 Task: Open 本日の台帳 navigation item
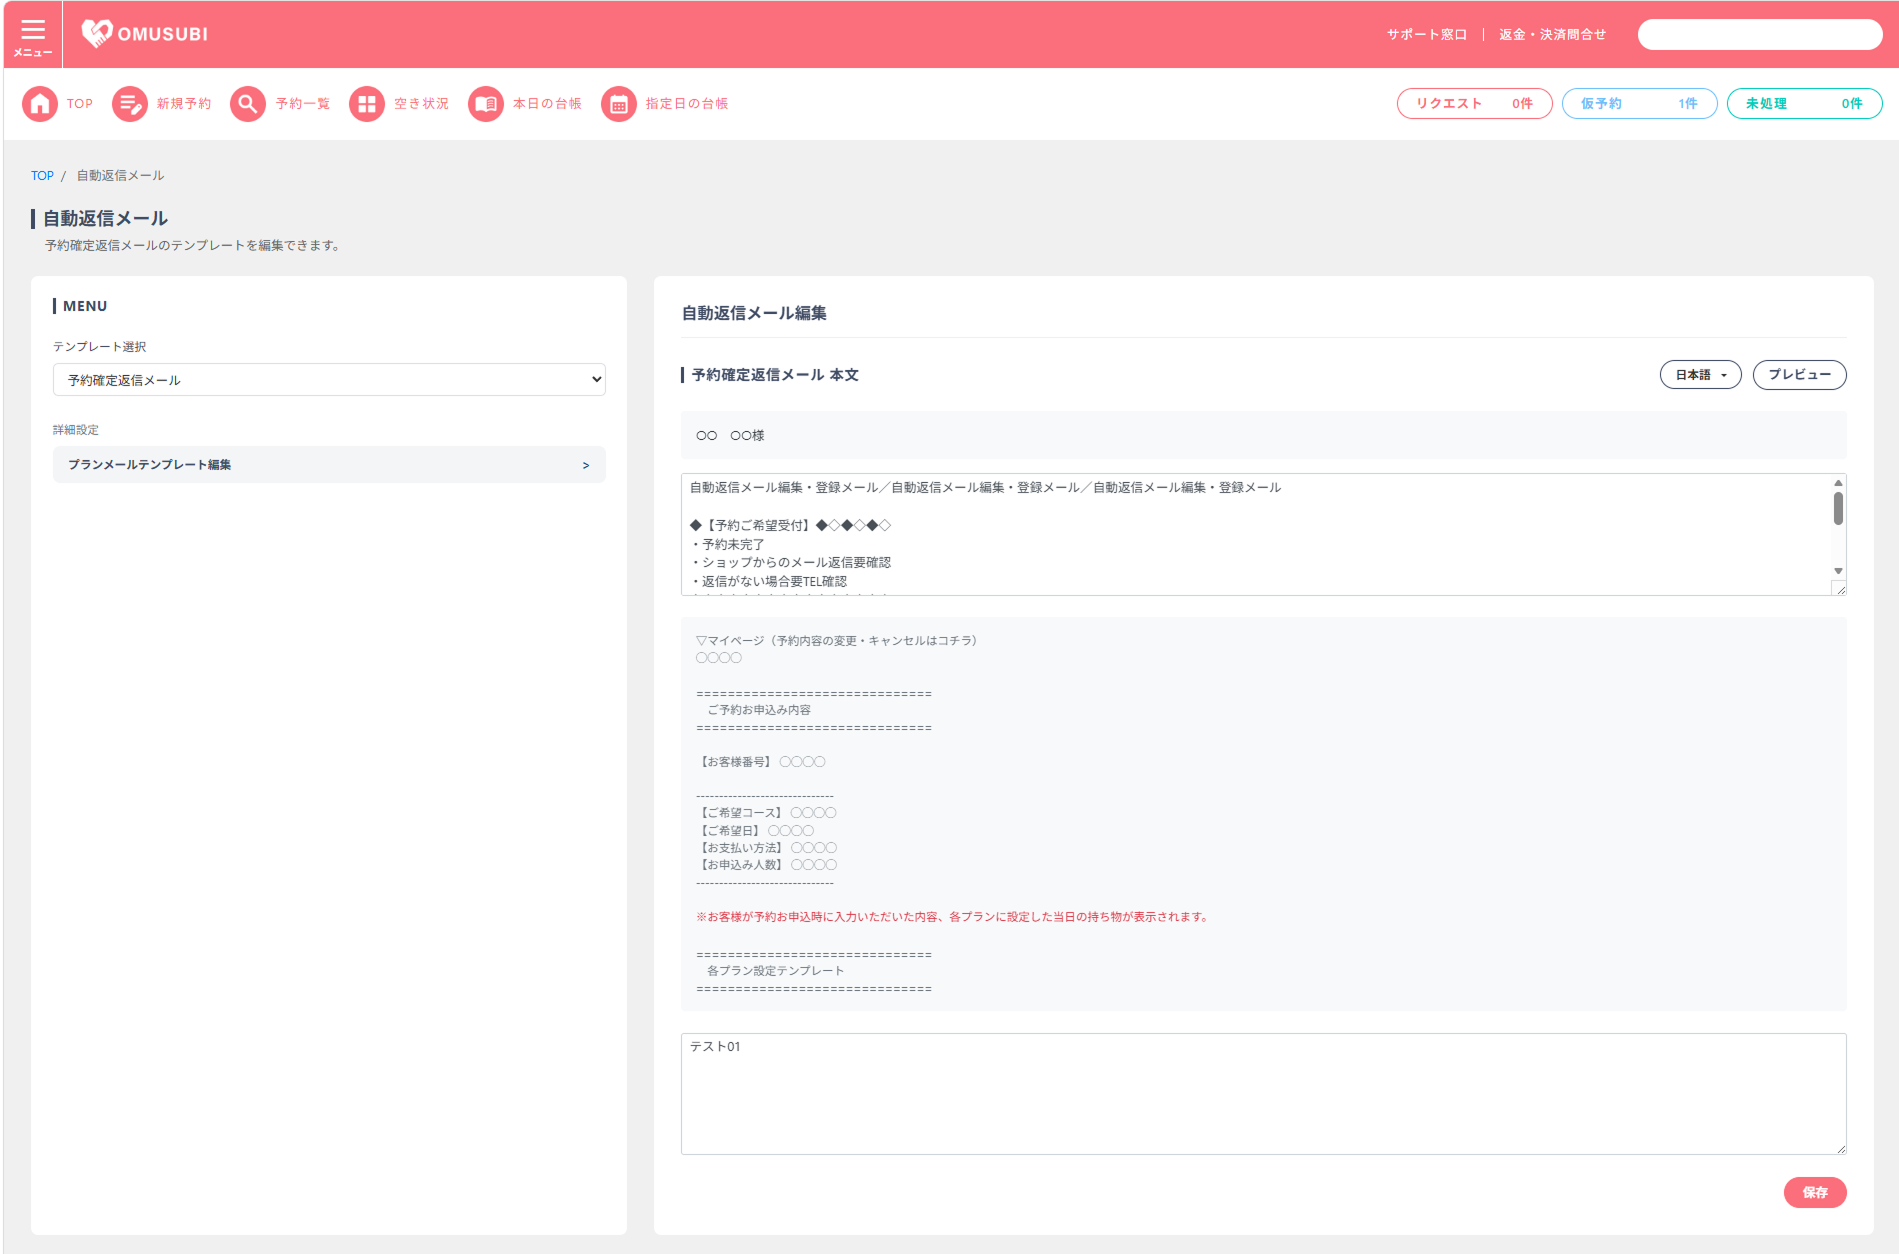(548, 104)
